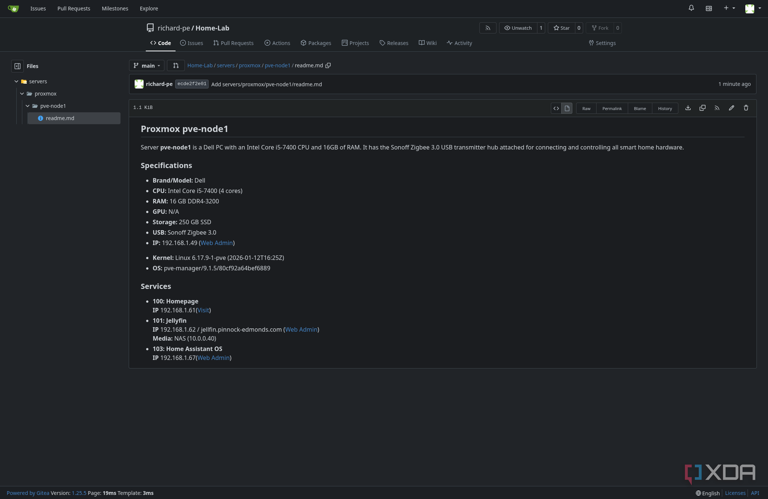Select the Code tab

coord(161,43)
